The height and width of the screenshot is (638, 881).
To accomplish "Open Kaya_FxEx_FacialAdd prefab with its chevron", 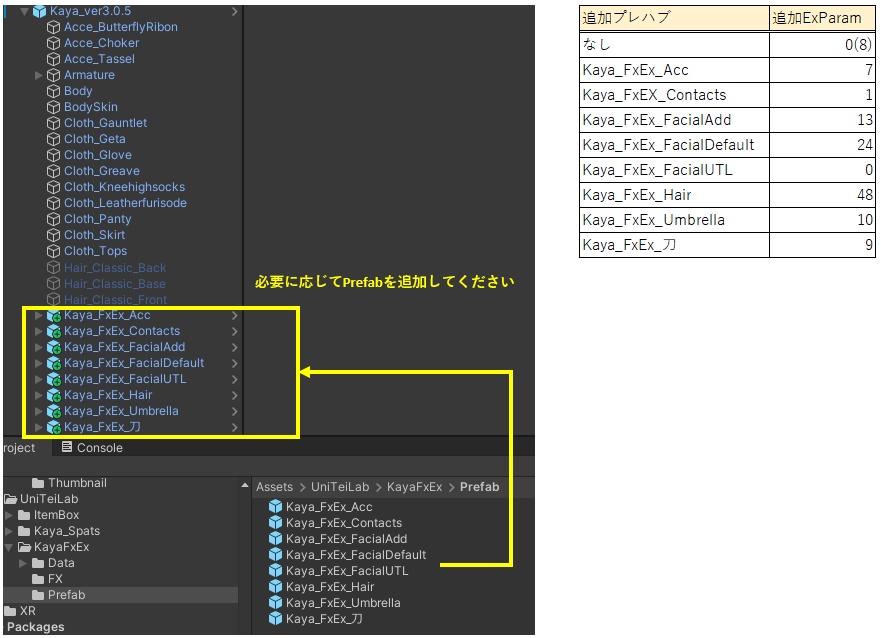I will point(235,348).
